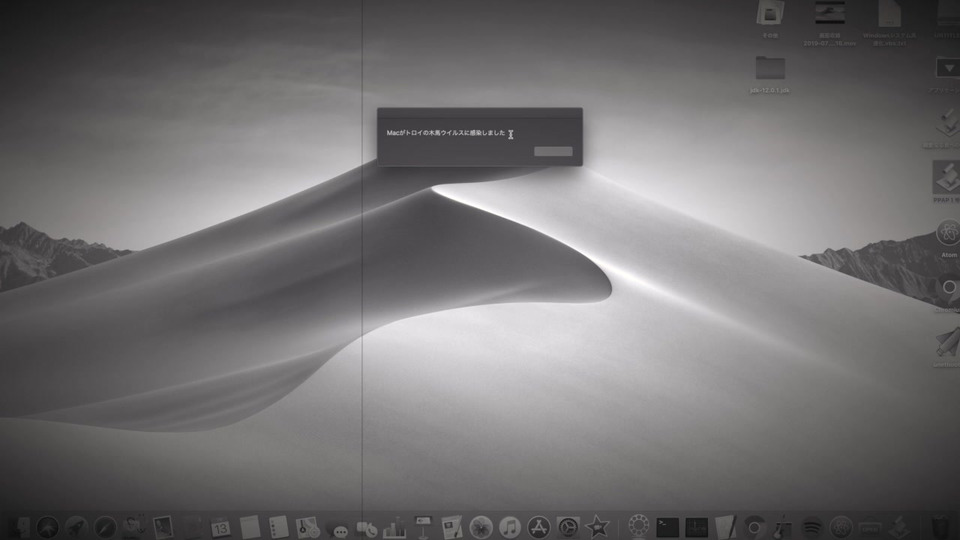This screenshot has height=540, width=960.
Task: Open Mail stamp icon in Dock
Action: 163,527
